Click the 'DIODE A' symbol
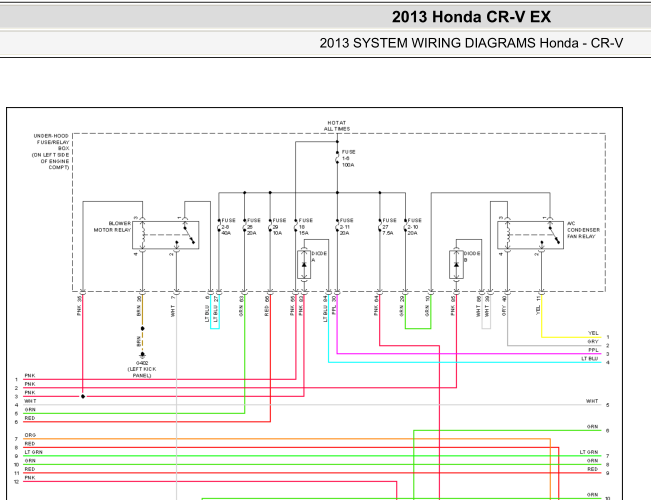 tap(304, 265)
